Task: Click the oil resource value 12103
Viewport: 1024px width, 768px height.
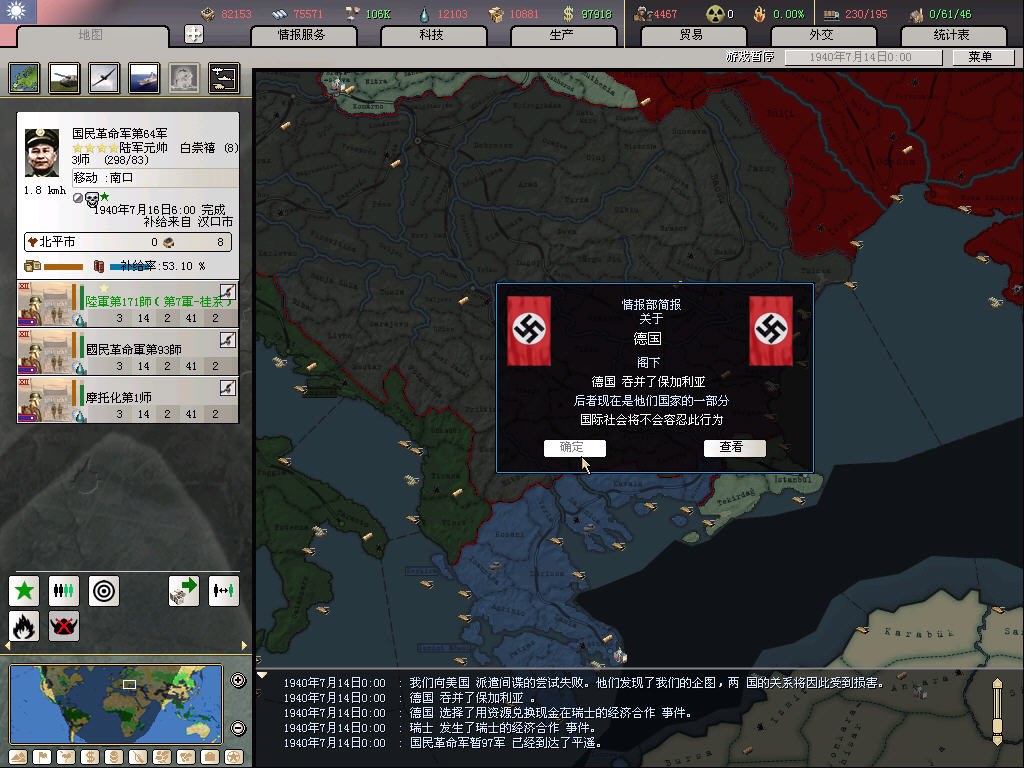Action: (452, 14)
